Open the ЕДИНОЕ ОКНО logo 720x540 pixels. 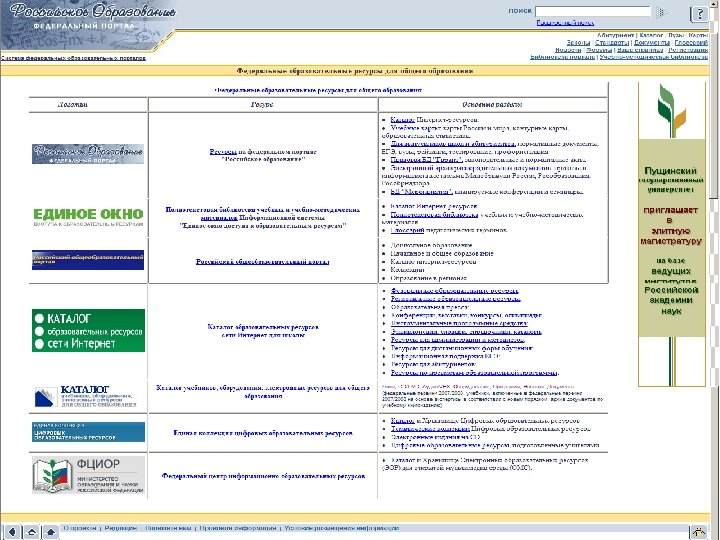point(88,217)
